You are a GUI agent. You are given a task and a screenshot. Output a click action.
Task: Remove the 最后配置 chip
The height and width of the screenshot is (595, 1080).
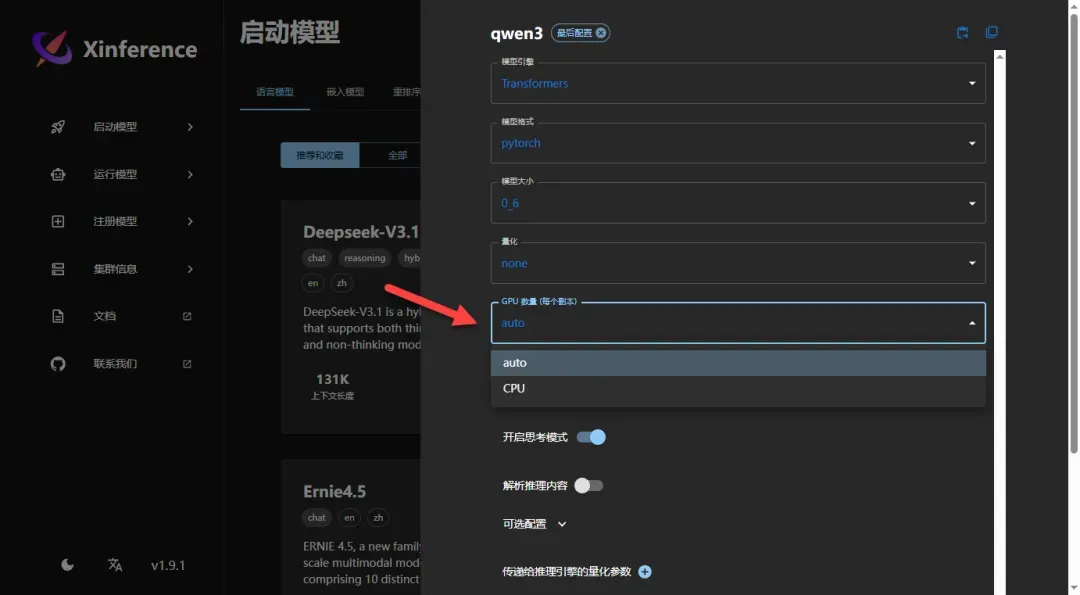[601, 33]
